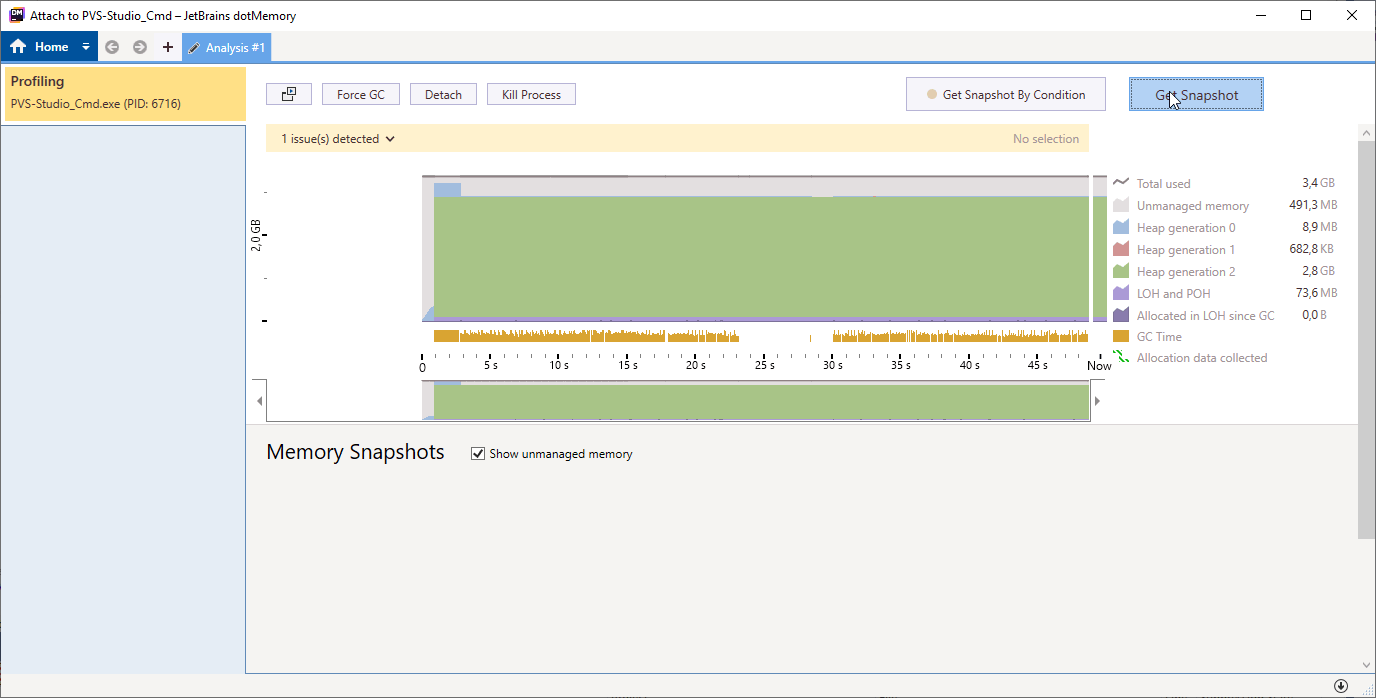The image size is (1376, 698).
Task: Click the 73,6 MB LOH and POH value
Action: (x=1315, y=293)
